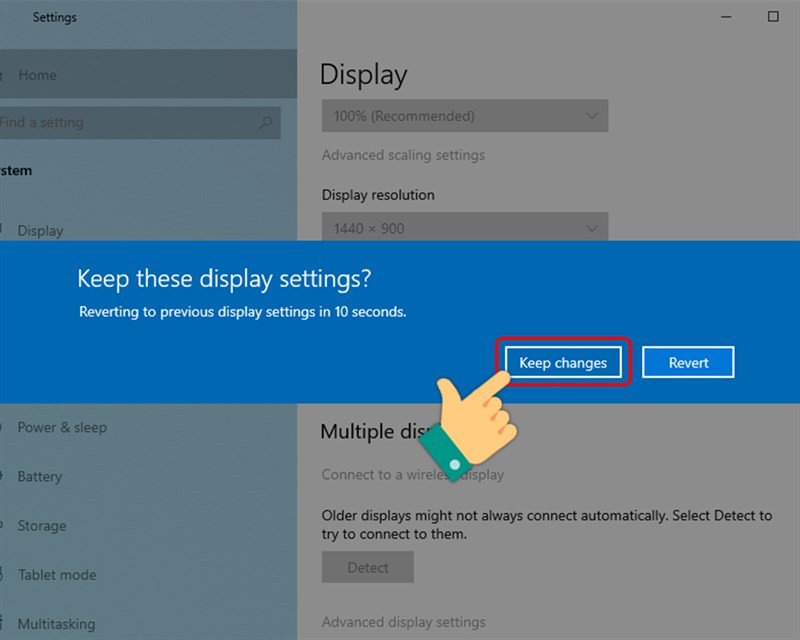Open Advanced display settings
This screenshot has width=800, height=640.
click(402, 621)
